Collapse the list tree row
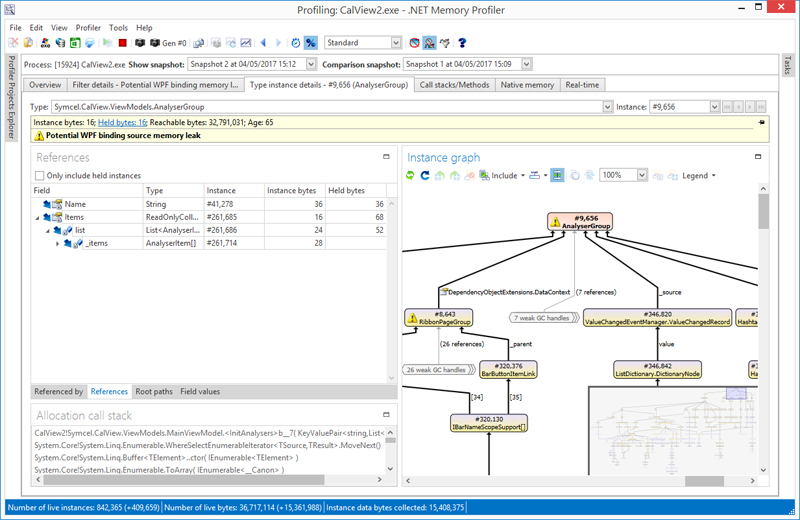The image size is (800, 520). coord(47,231)
